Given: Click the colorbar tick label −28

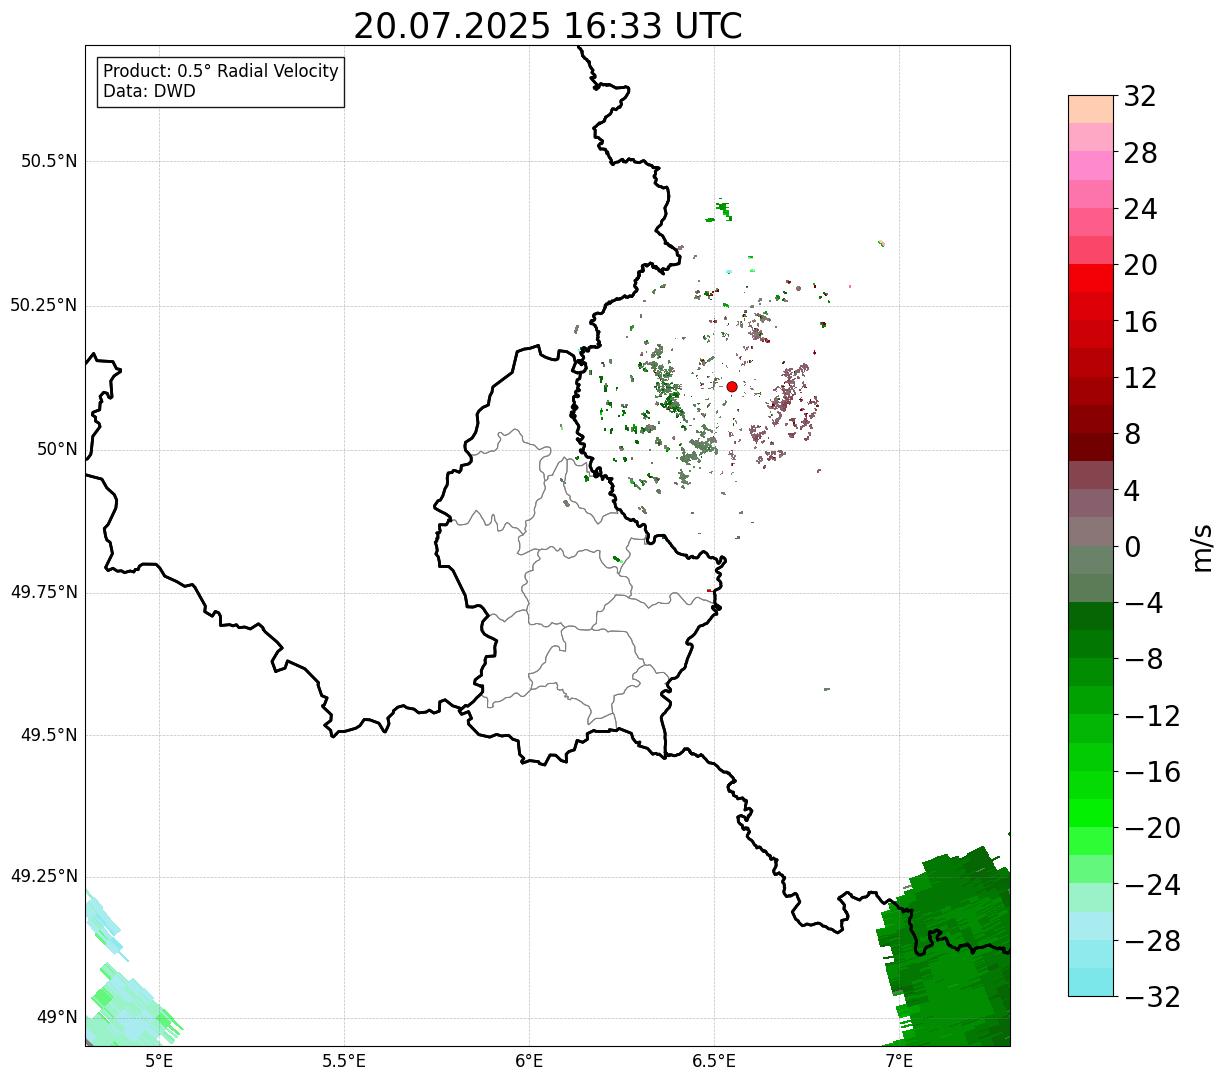Looking at the screenshot, I should tap(1152, 941).
